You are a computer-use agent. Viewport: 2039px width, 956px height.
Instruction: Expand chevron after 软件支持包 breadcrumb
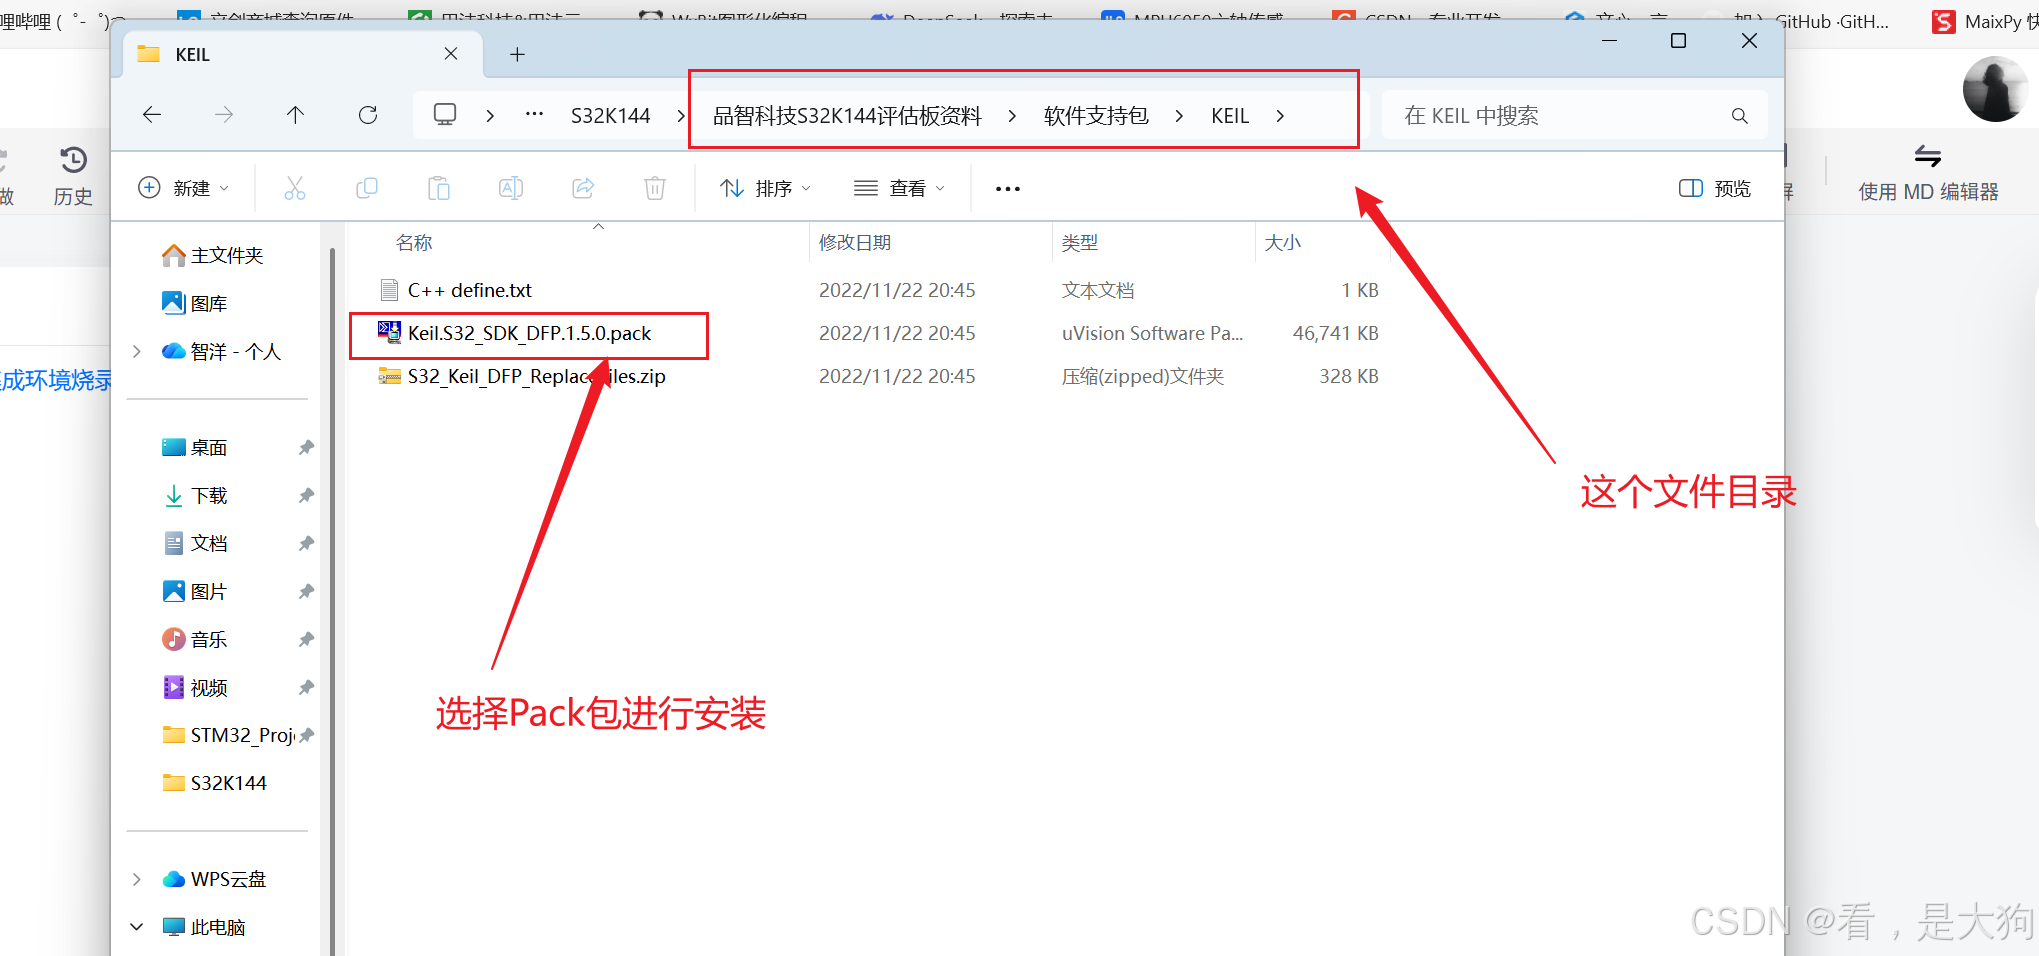[1179, 116]
